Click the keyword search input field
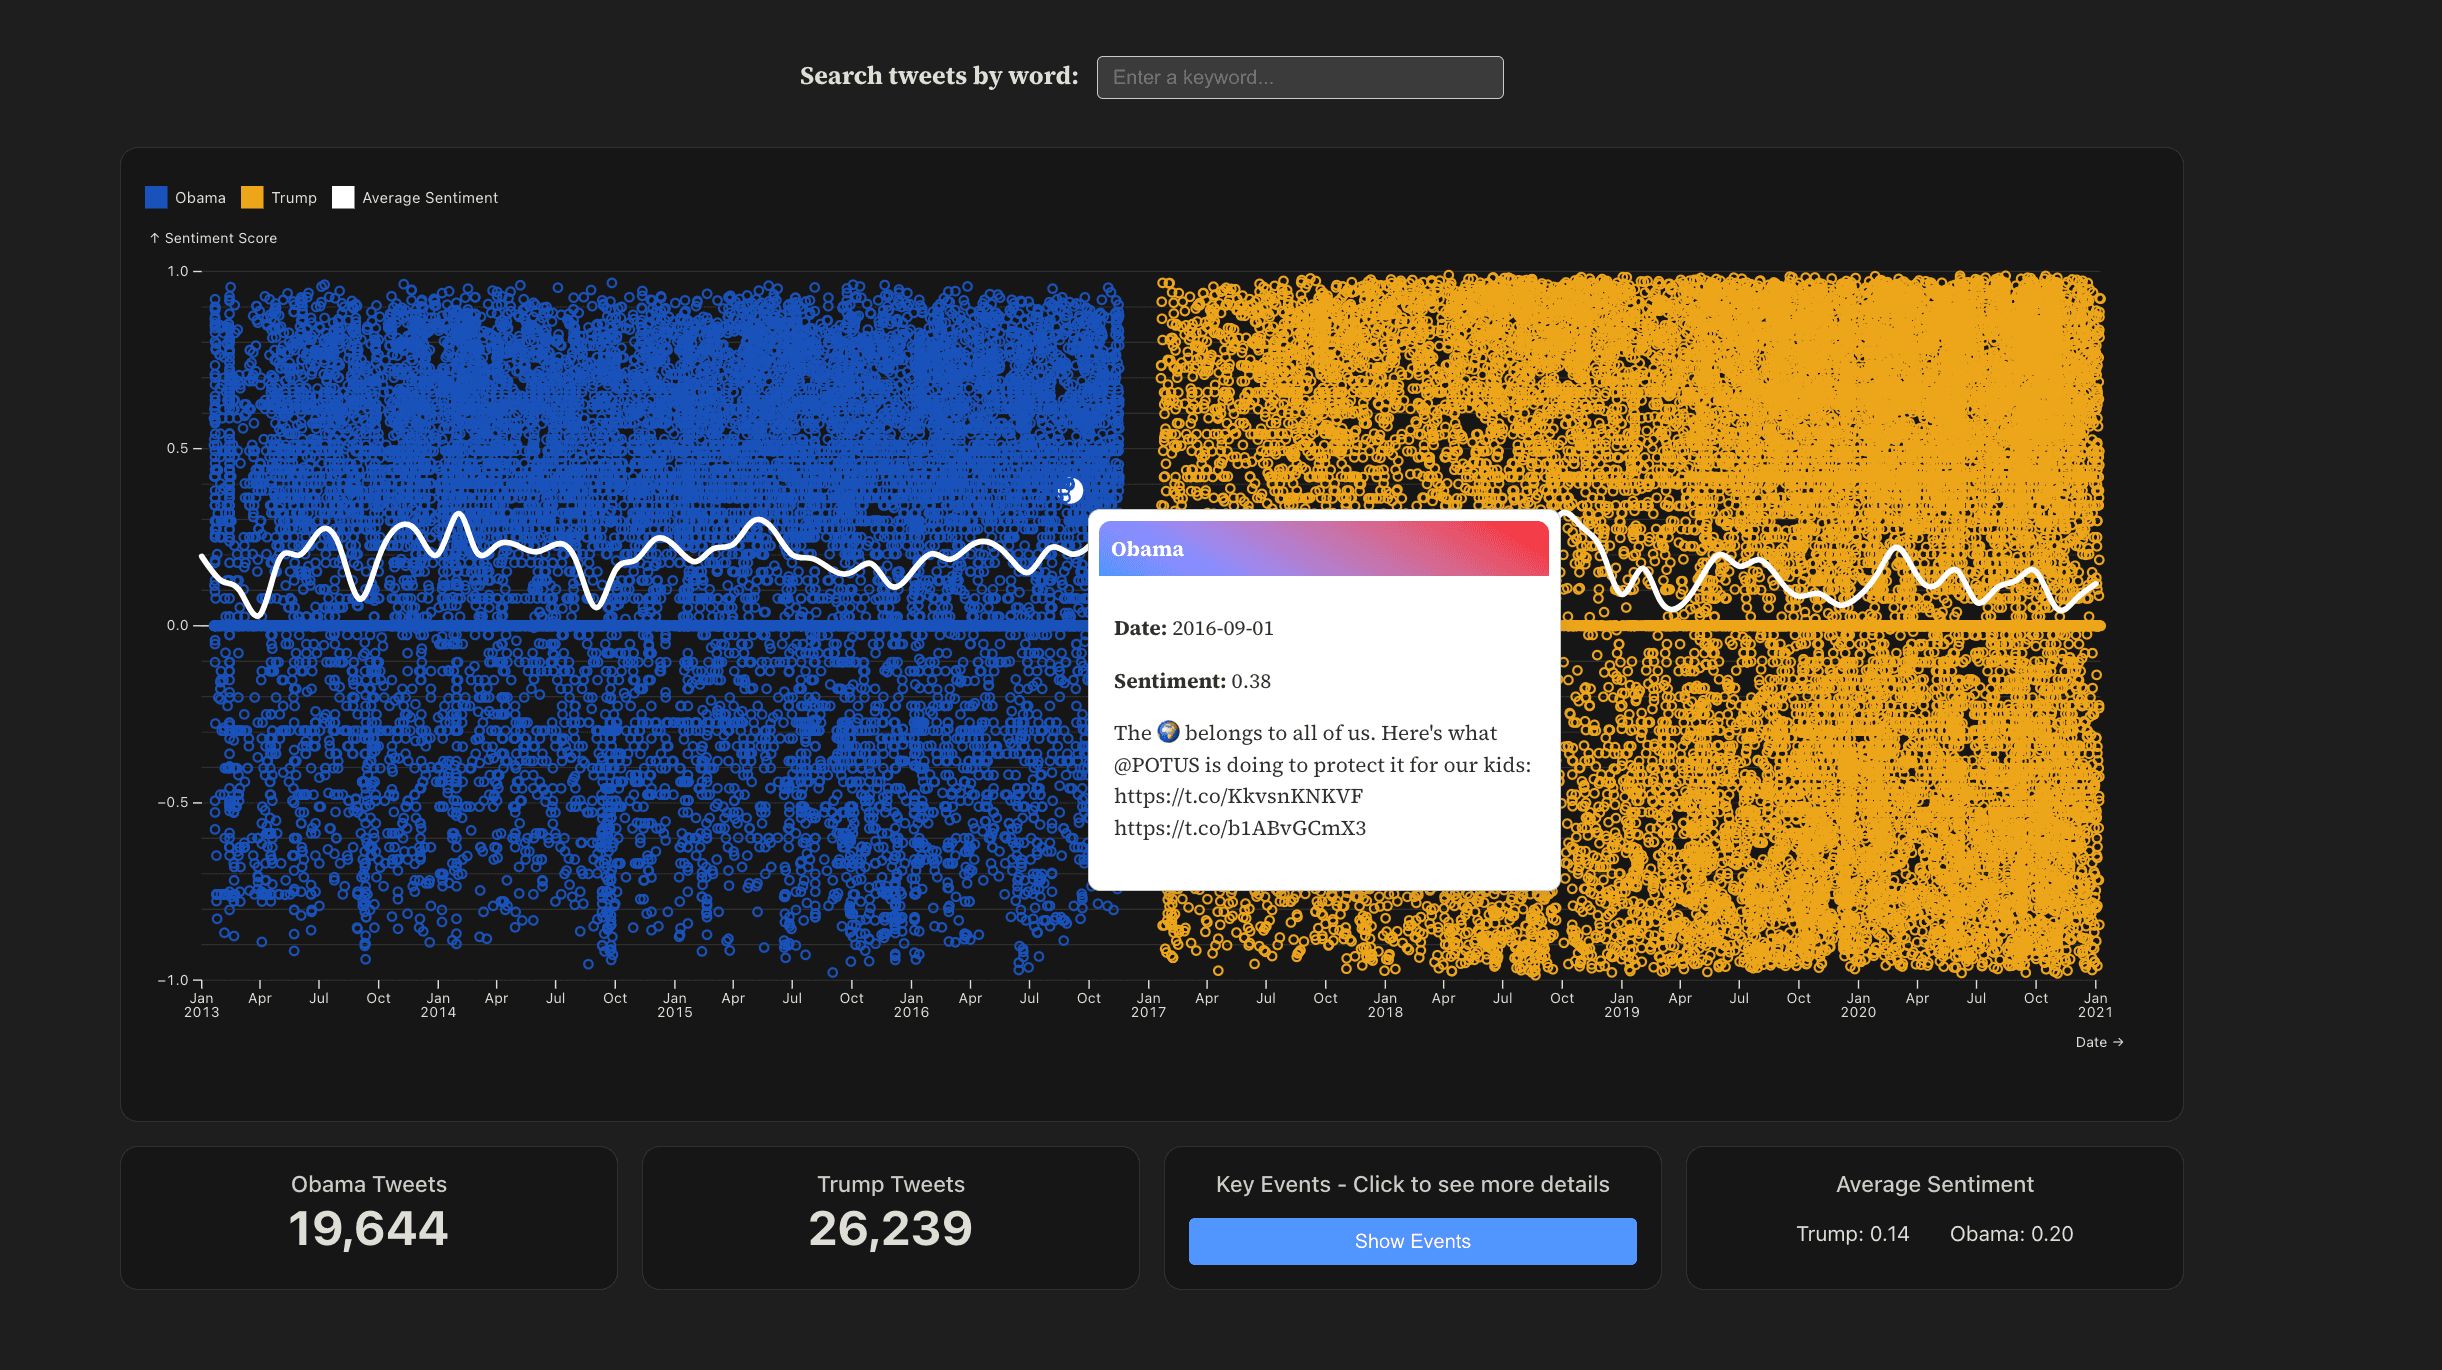This screenshot has height=1370, width=2442. pos(1299,77)
